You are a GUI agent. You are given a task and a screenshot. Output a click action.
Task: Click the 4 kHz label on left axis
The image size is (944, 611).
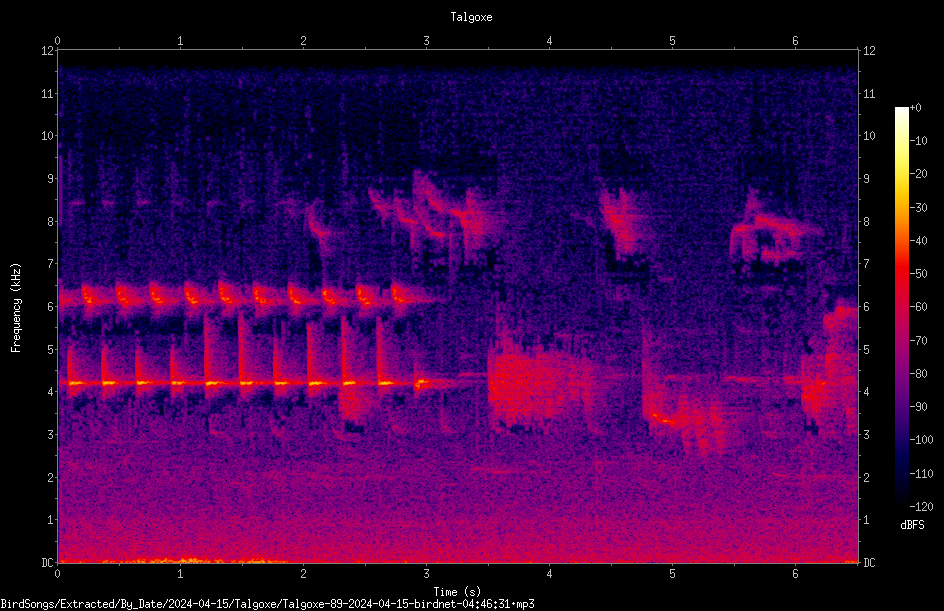51,392
